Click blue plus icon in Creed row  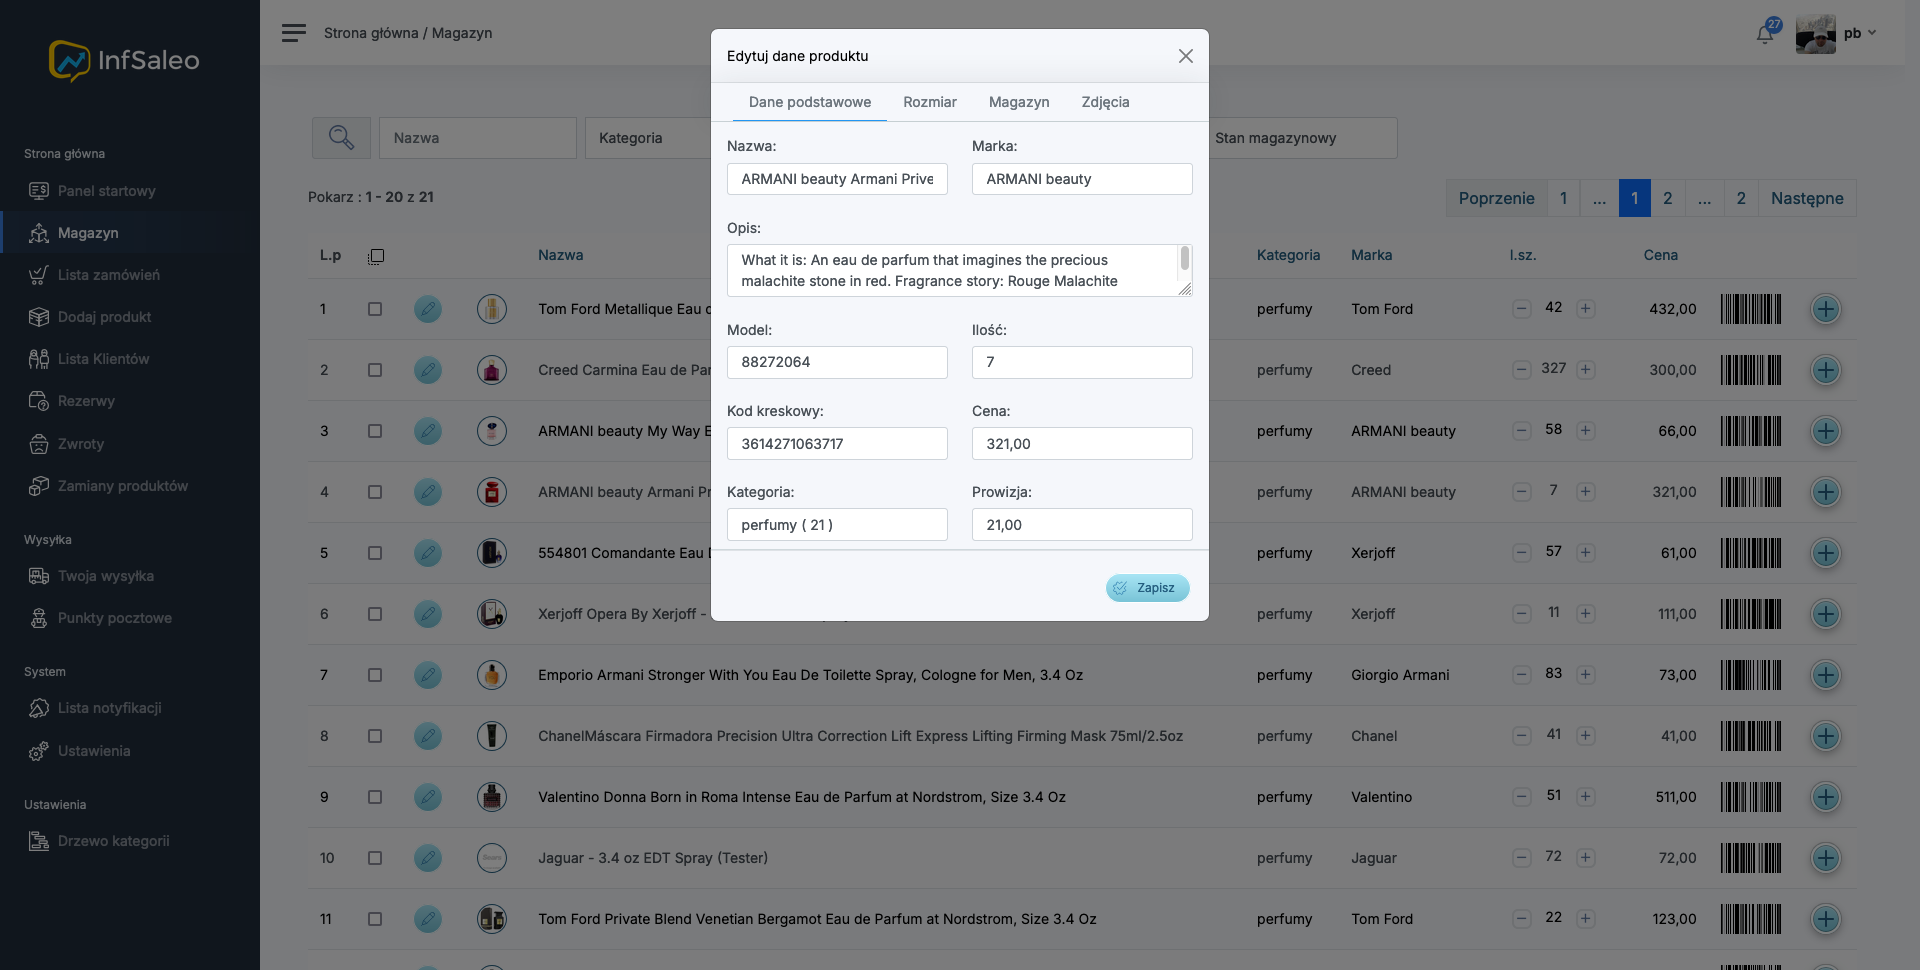coord(1826,370)
